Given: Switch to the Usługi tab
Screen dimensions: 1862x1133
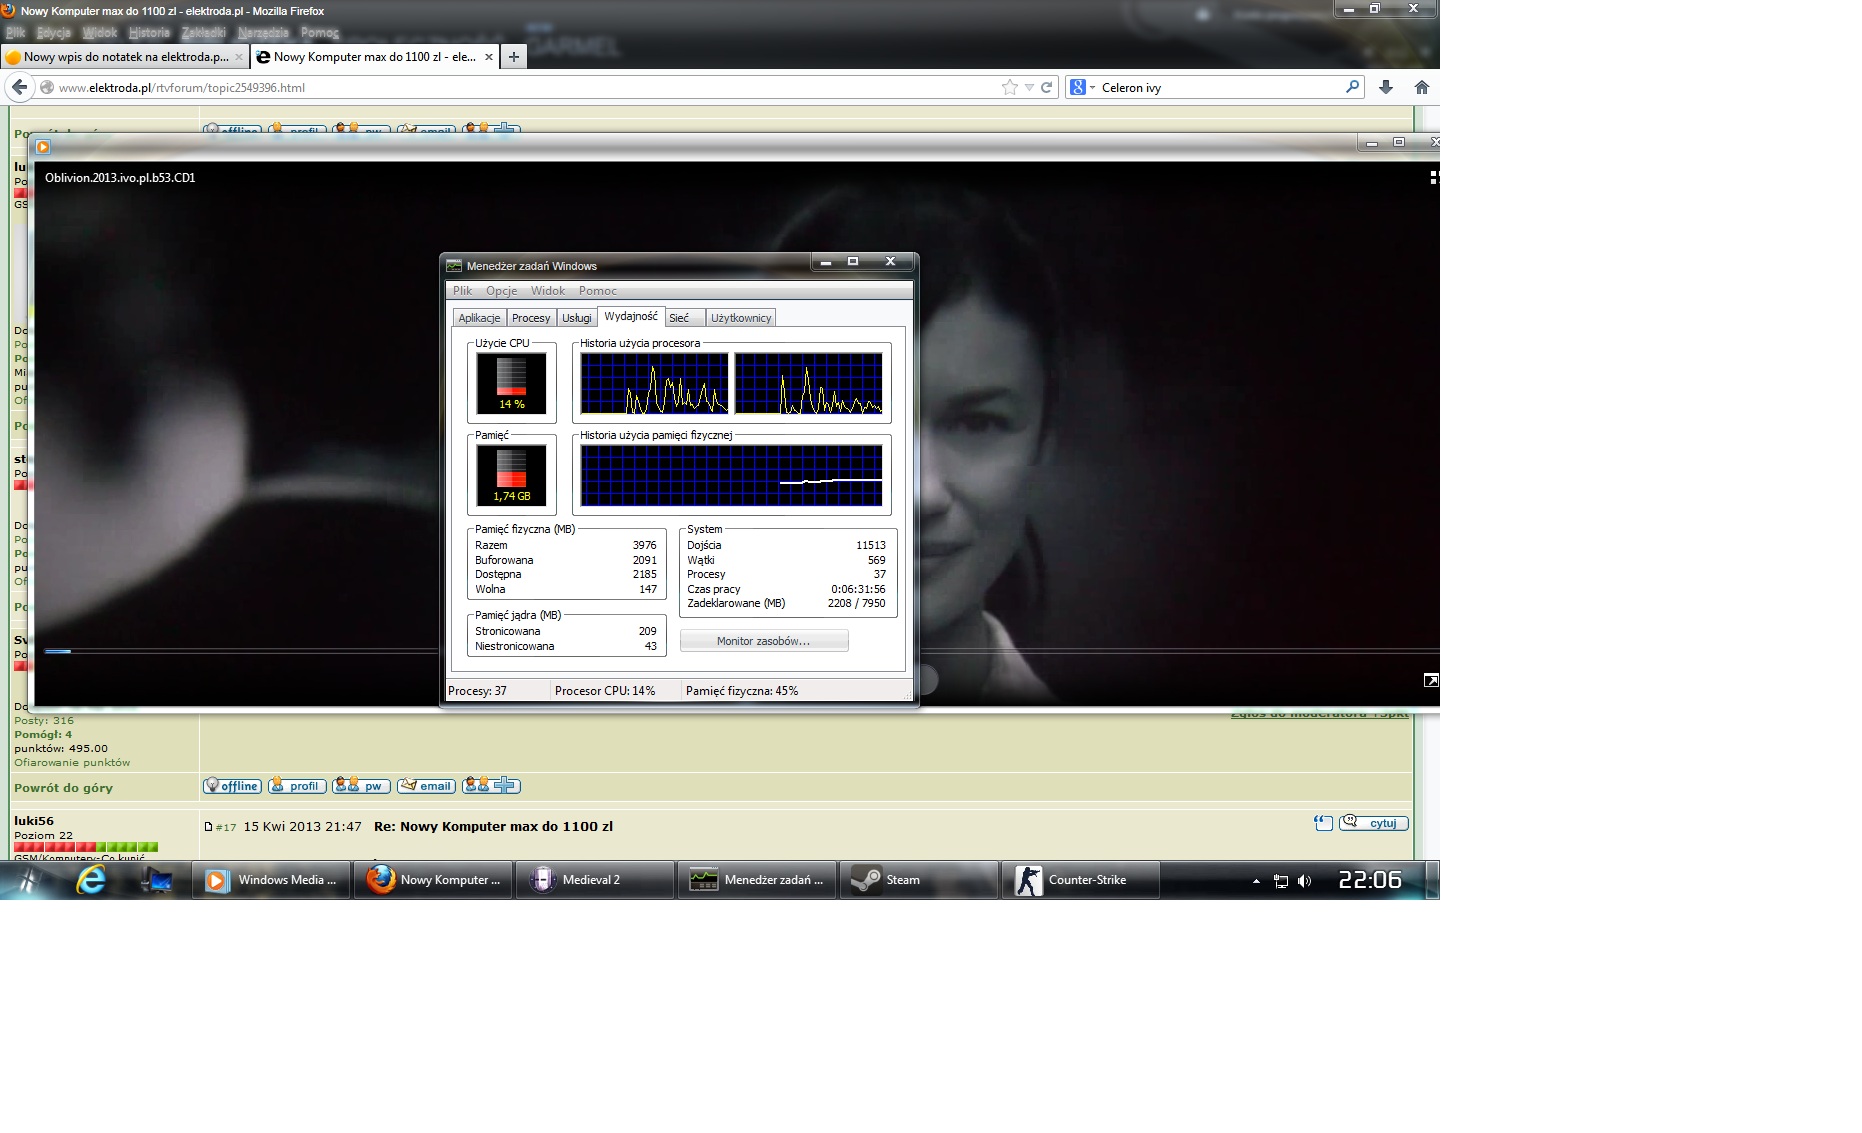Looking at the screenshot, I should click(576, 318).
